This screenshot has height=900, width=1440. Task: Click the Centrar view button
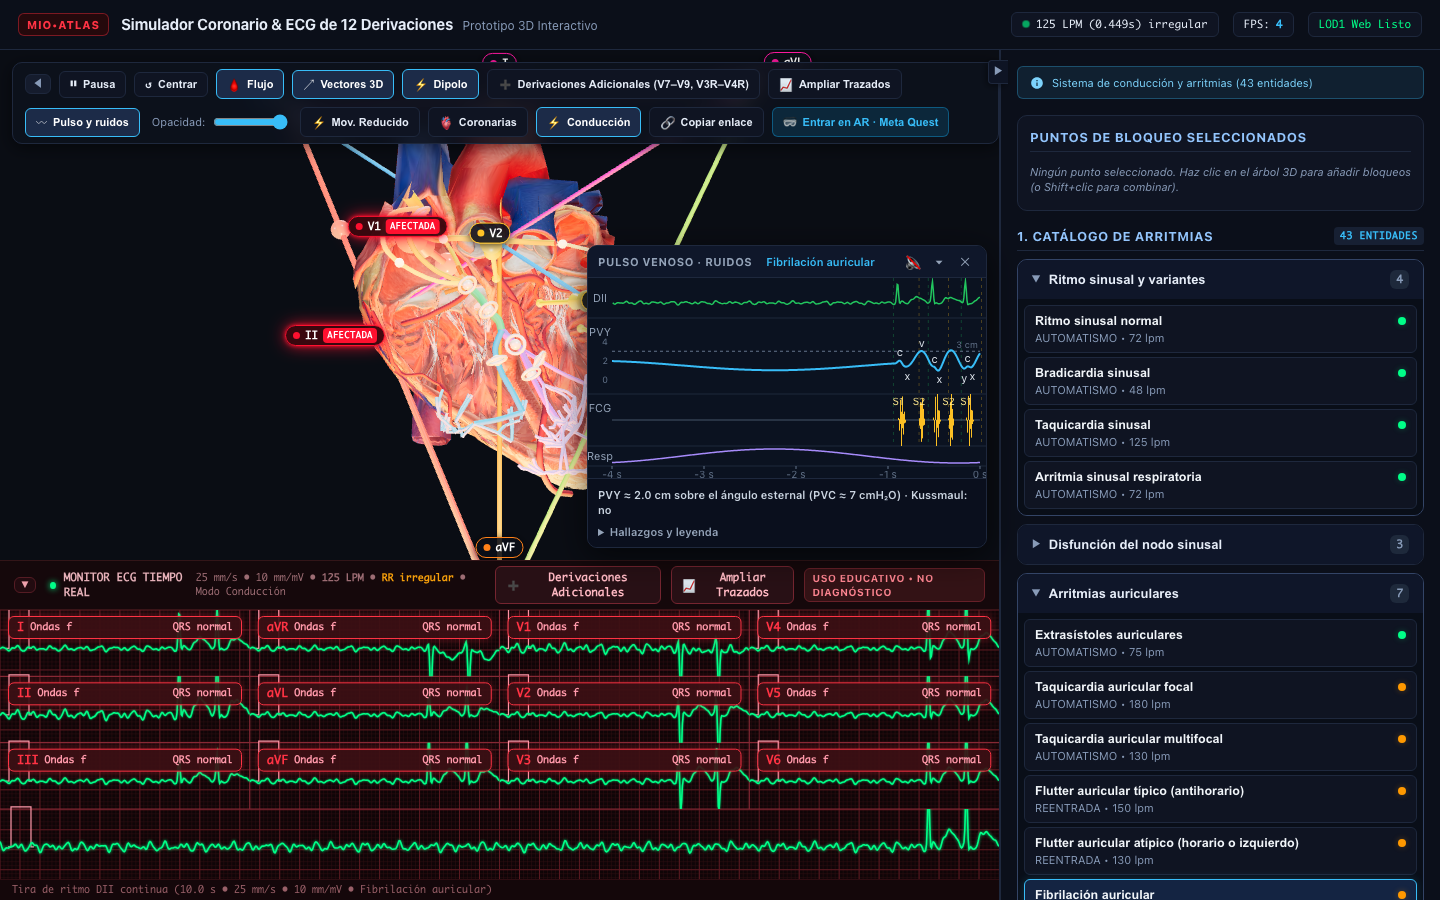pyautogui.click(x=171, y=84)
